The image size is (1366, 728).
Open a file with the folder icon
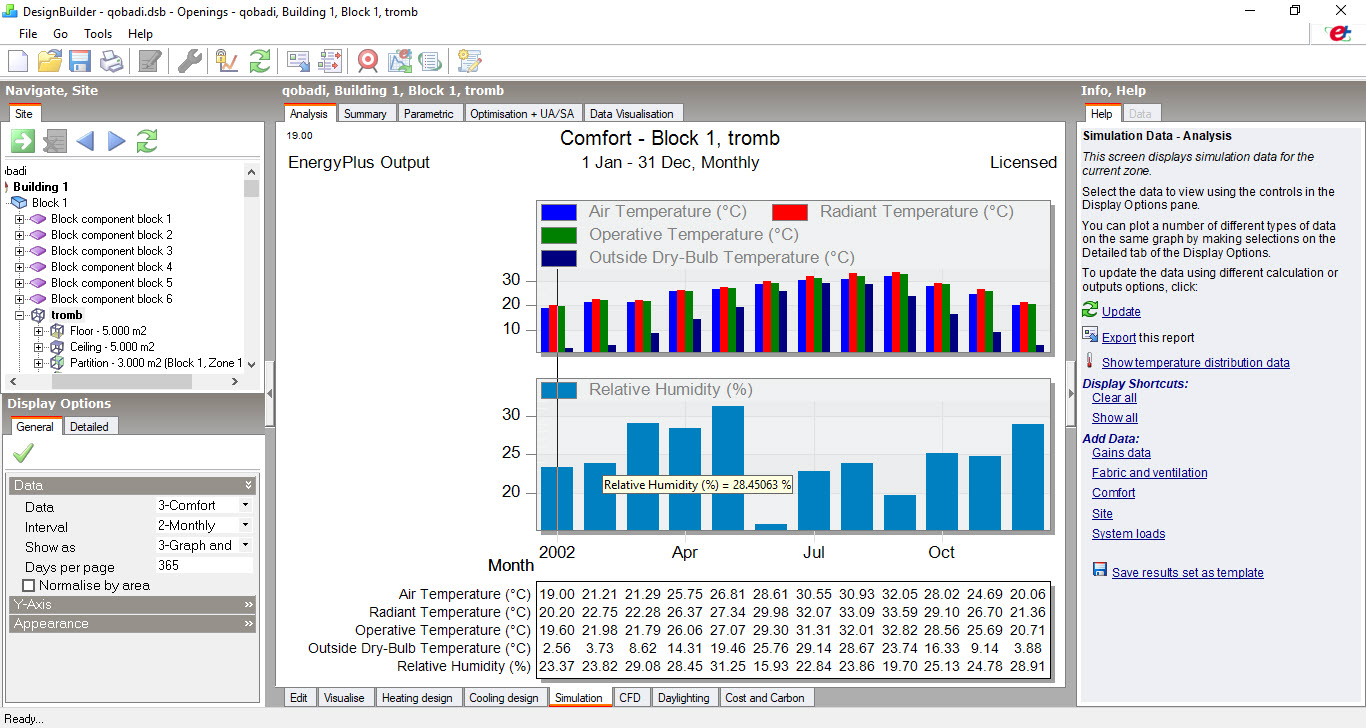(x=49, y=61)
